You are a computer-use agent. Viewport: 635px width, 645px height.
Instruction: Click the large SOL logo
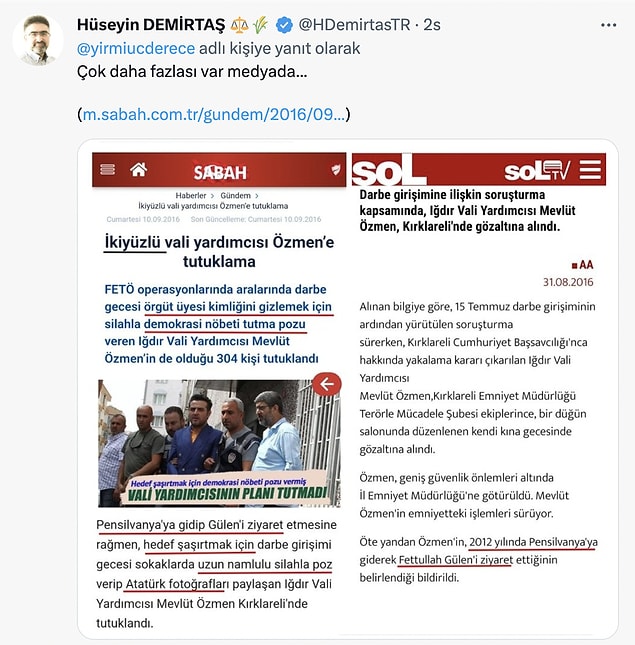[x=388, y=170]
